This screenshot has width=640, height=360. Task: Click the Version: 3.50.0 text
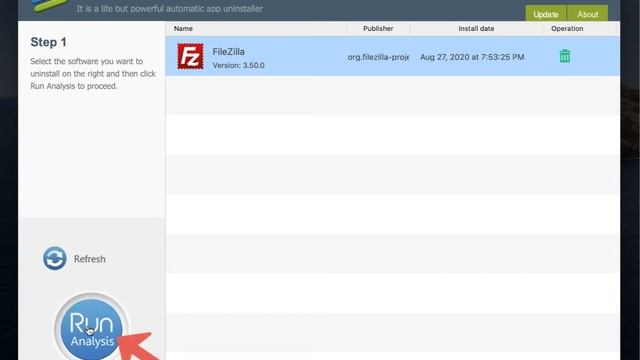[238, 65]
